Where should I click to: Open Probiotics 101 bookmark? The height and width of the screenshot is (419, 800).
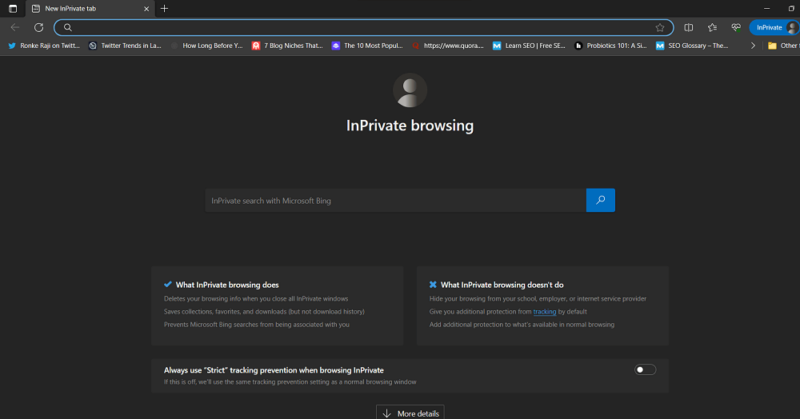pyautogui.click(x=611, y=45)
